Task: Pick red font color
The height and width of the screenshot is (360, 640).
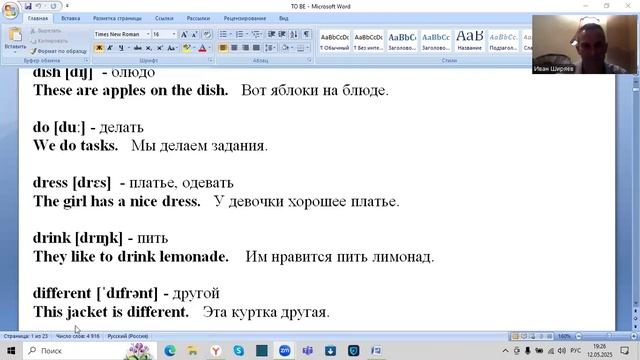Action: [202, 48]
